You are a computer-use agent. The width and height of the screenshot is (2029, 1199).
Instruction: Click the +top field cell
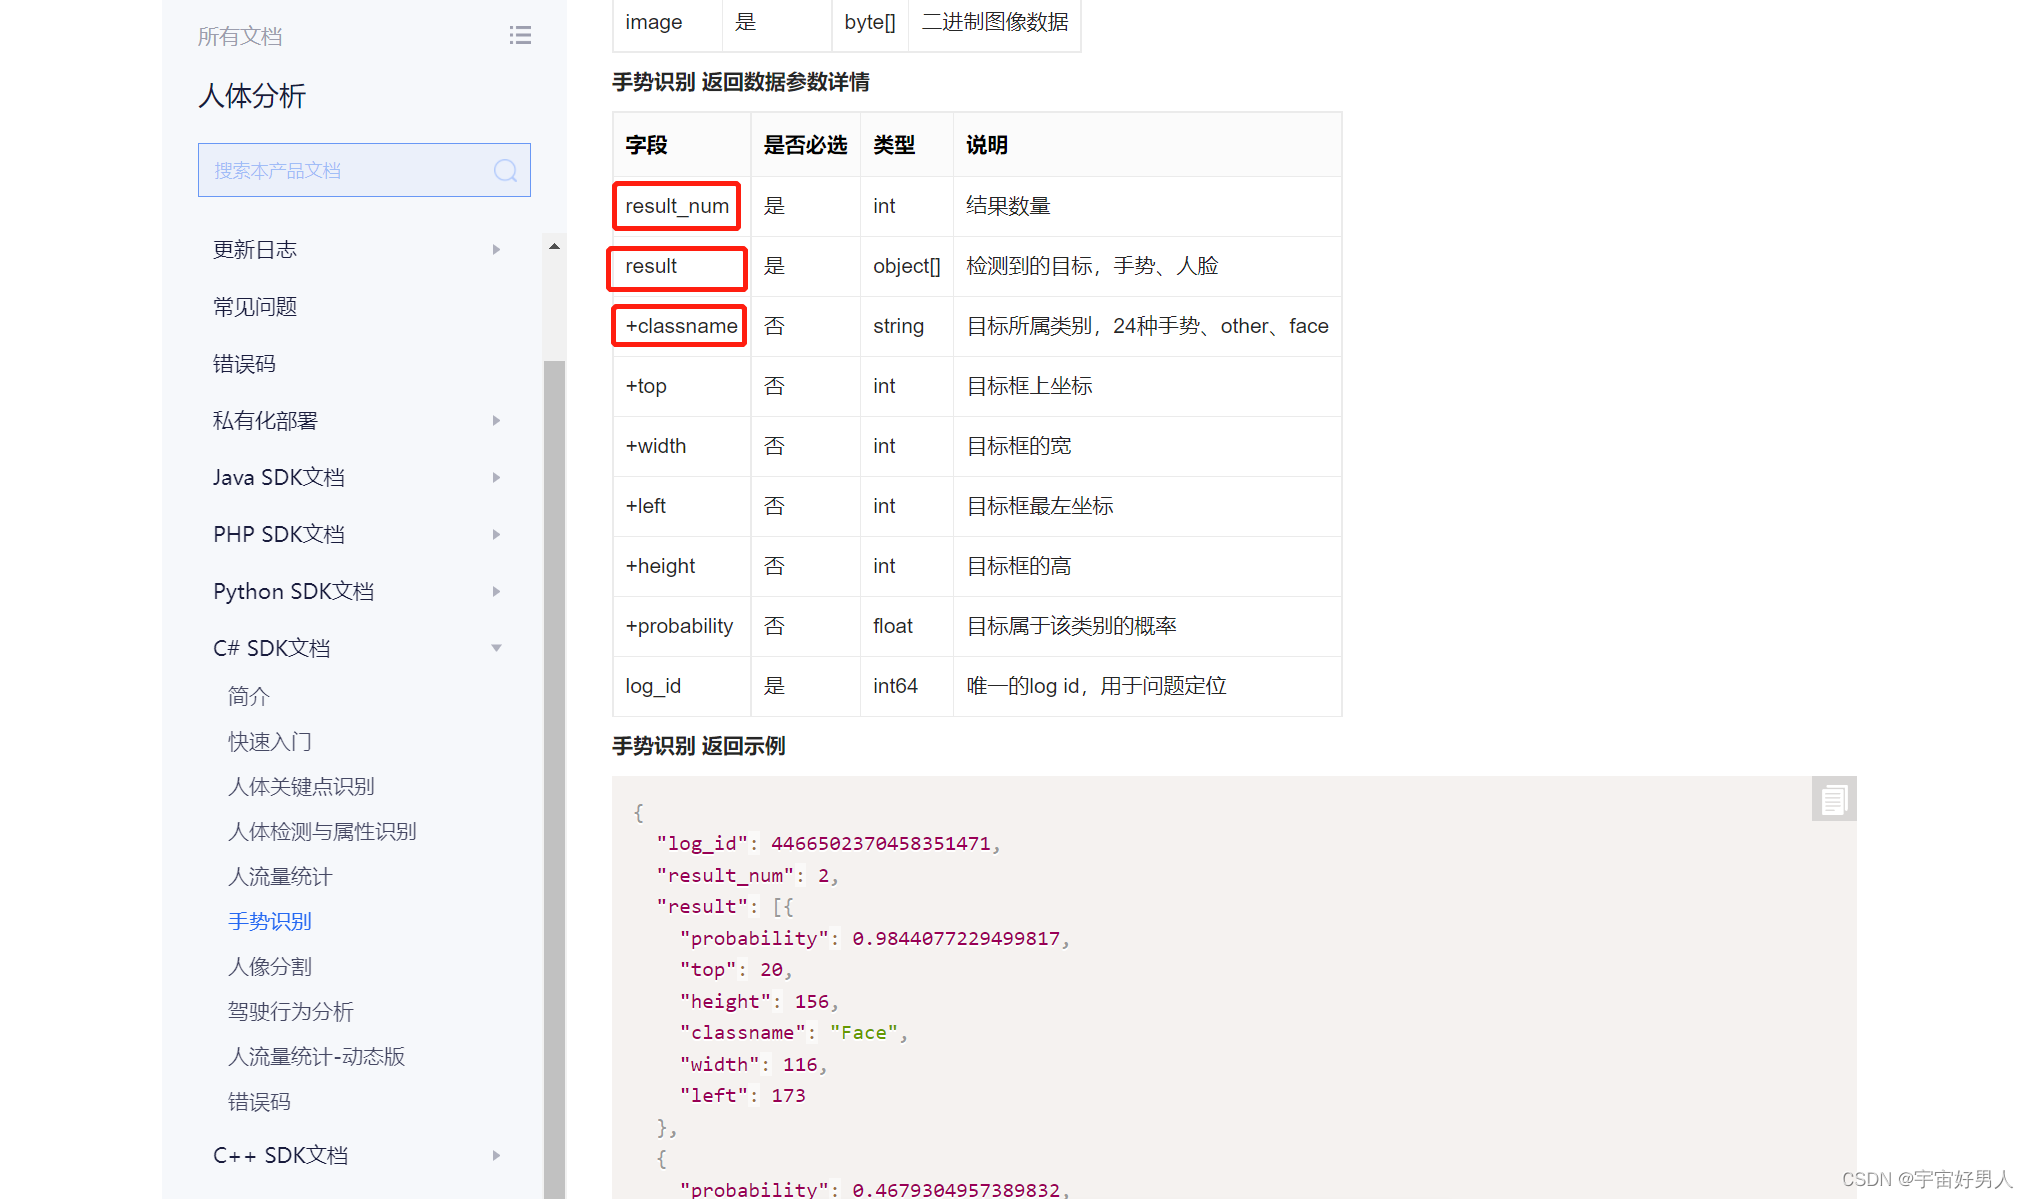(x=681, y=386)
